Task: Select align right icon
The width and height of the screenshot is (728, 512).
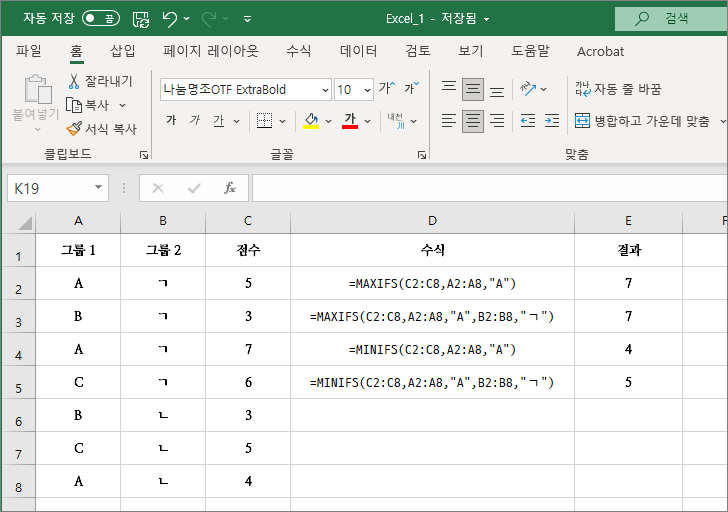Action: tap(497, 121)
